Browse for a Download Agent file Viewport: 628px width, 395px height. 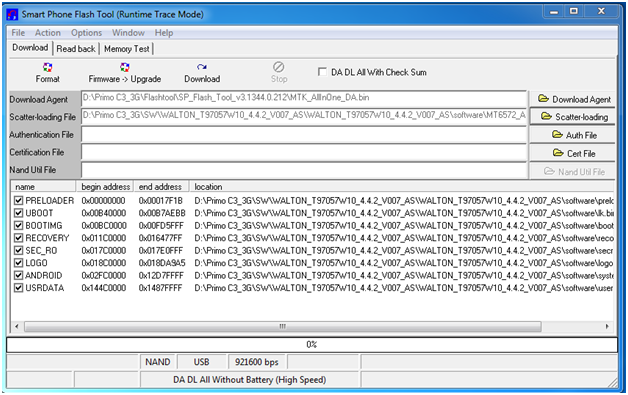[573, 99]
